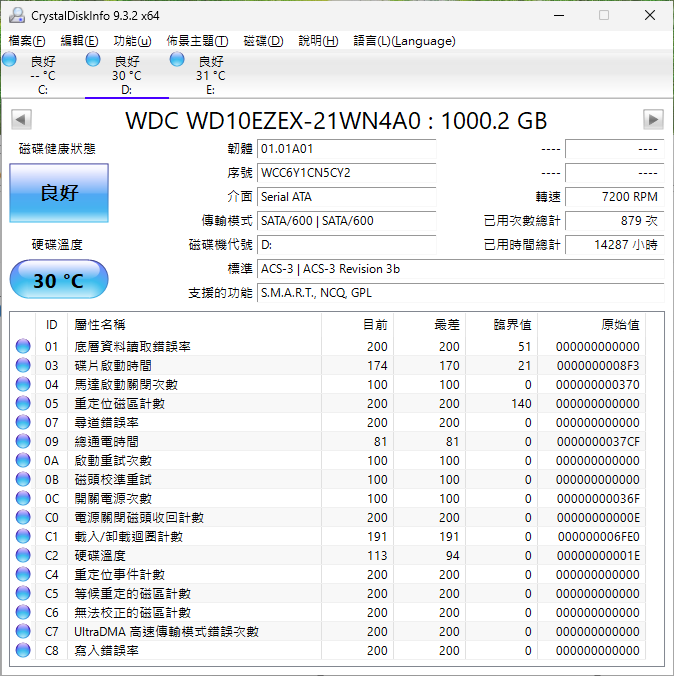Click the serial number field WCC6Y1CN5CY2
Image resolution: width=674 pixels, height=676 pixels.
tap(347, 173)
